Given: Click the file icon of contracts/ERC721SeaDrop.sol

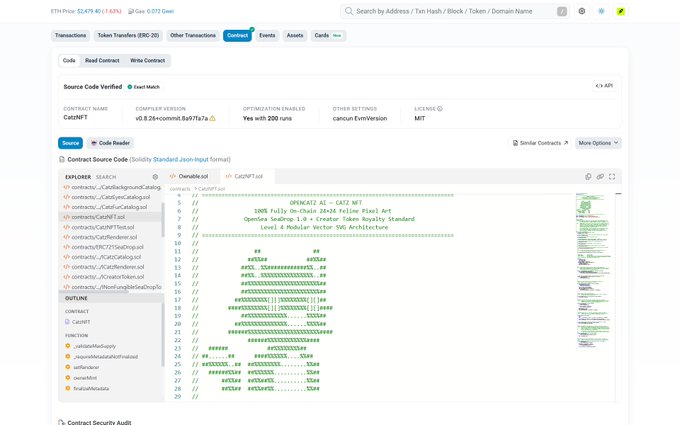Looking at the screenshot, I should click(x=67, y=247).
